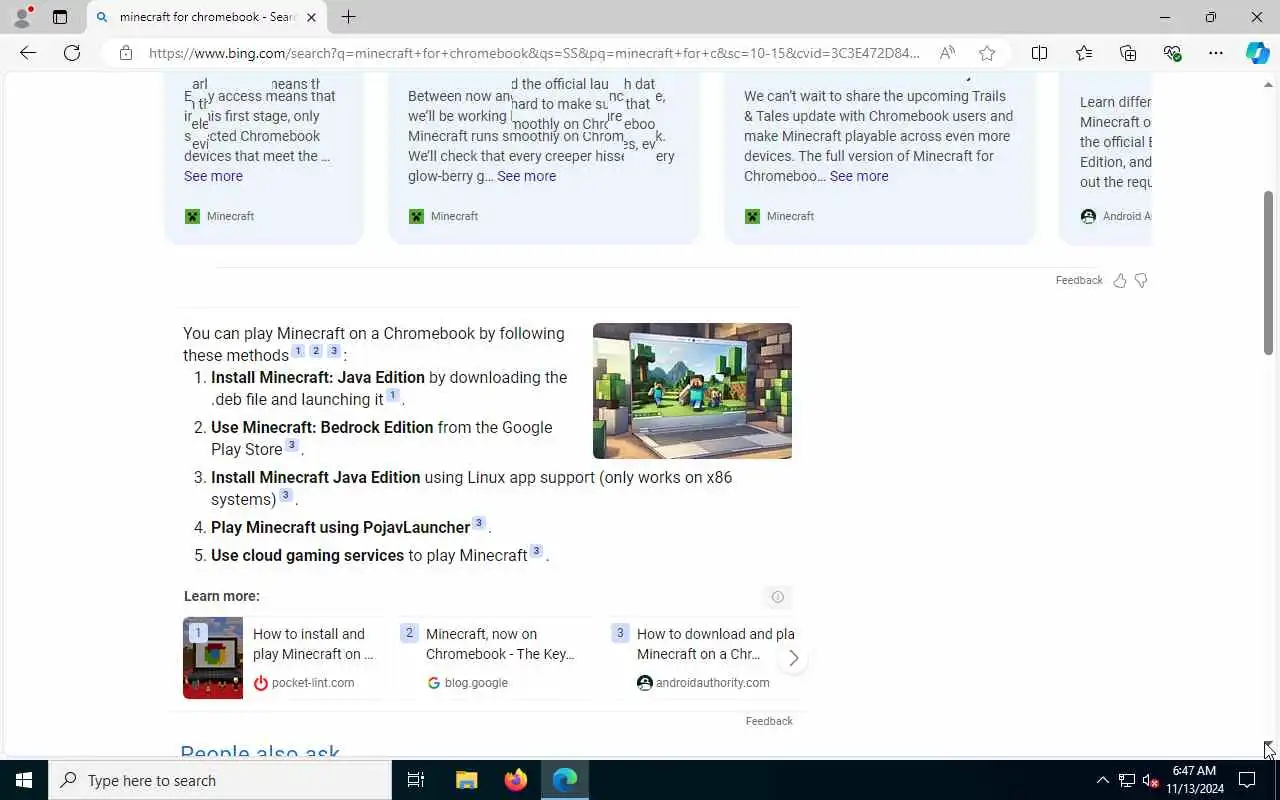Open the Edge profile icon
1280x800 pixels.
22,17
